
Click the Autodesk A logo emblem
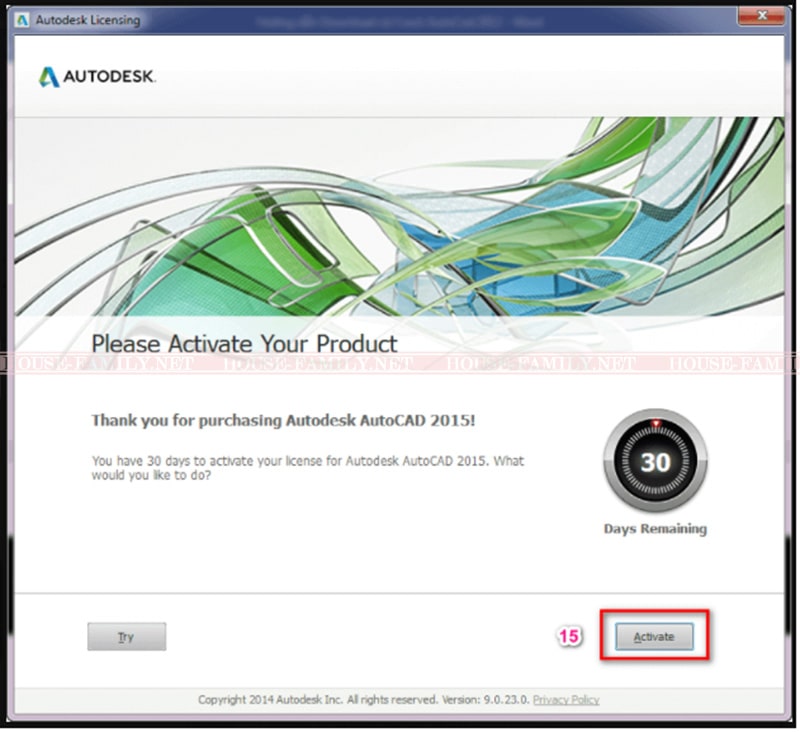49,77
